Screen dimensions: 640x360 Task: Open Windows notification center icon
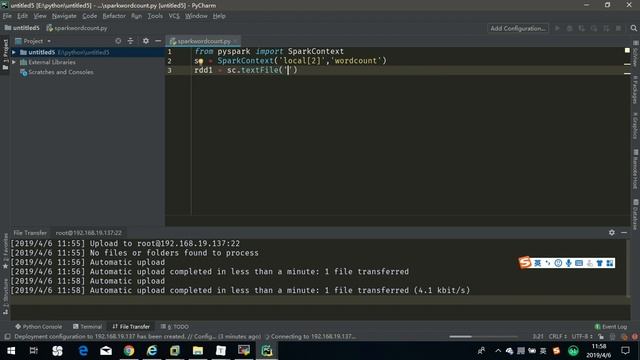[625, 351]
